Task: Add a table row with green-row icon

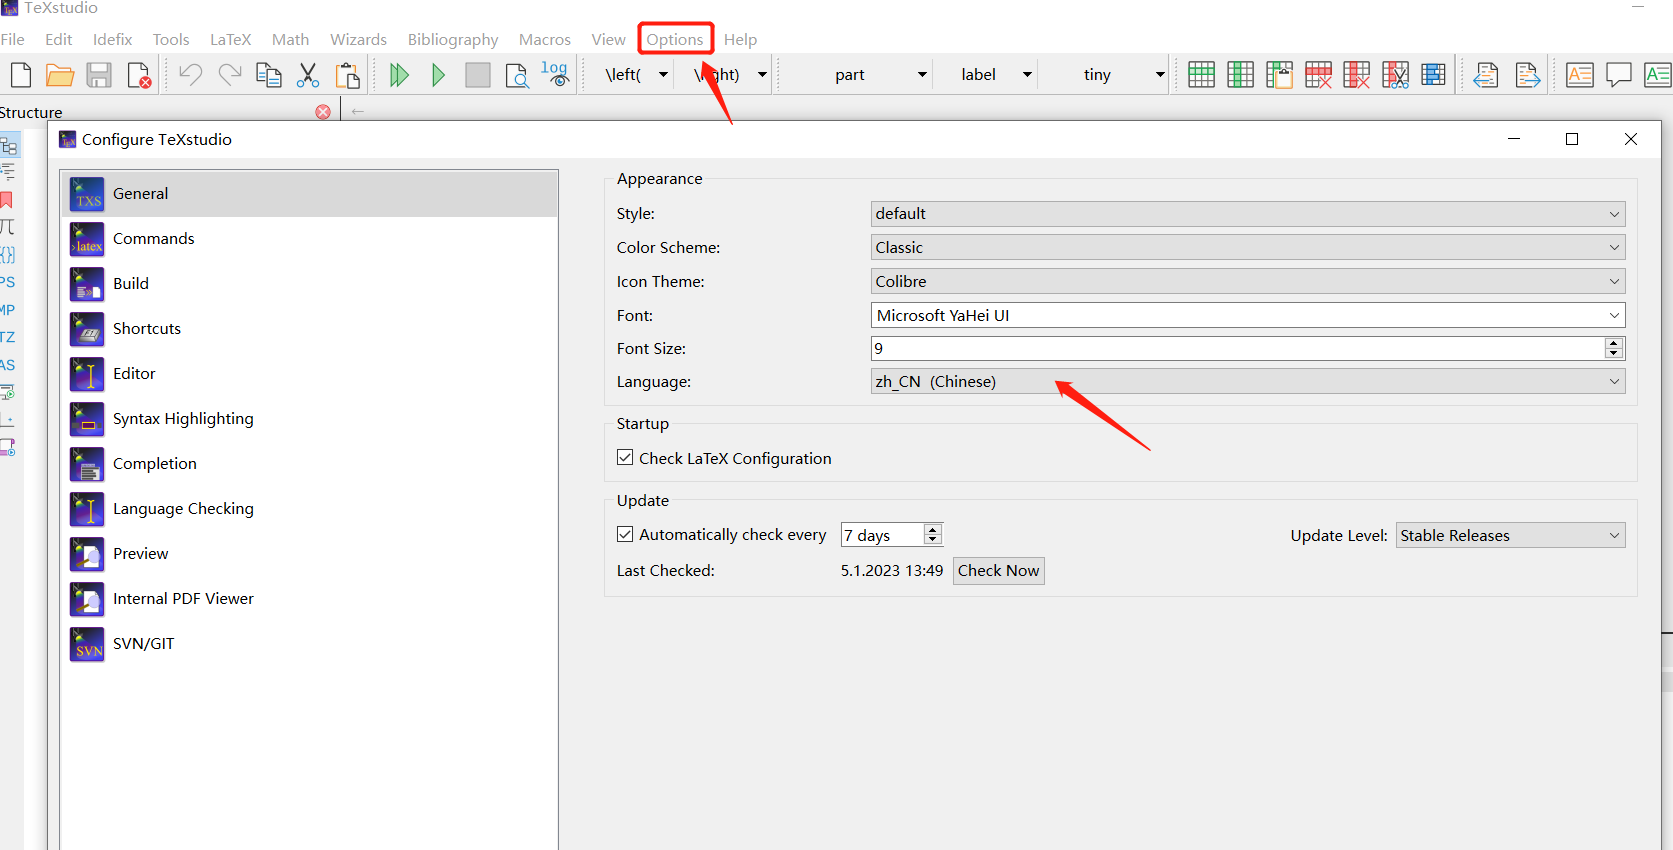Action: pos(1201,75)
